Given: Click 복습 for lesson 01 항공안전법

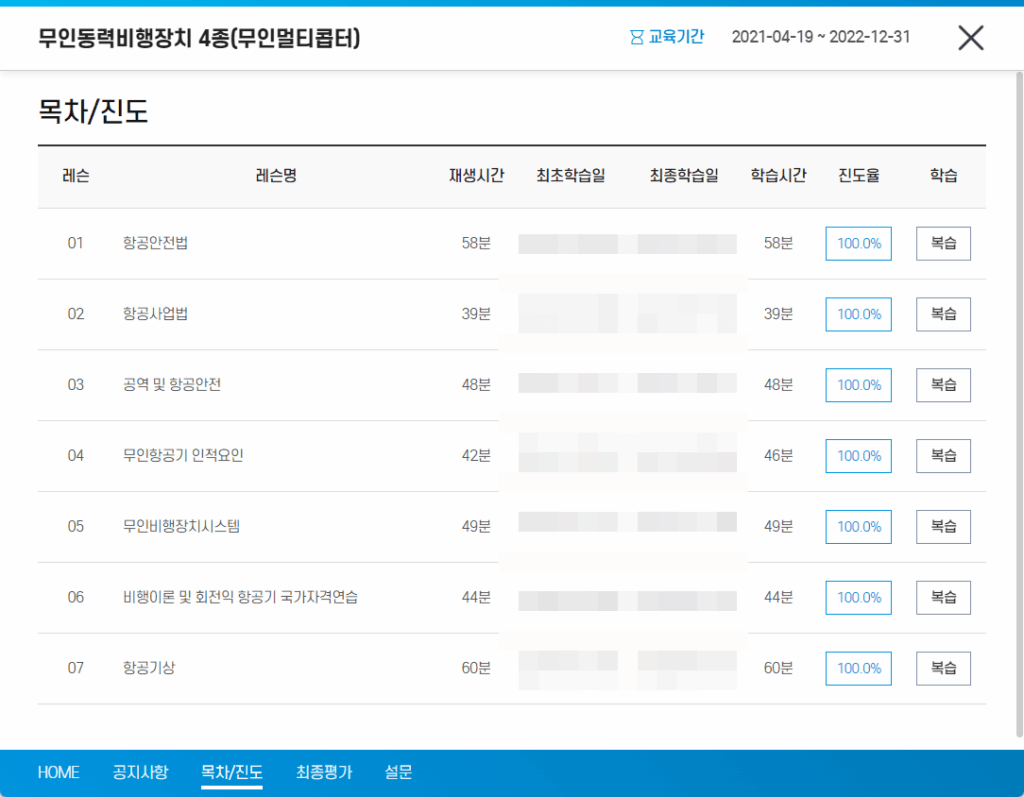Looking at the screenshot, I should tap(942, 243).
